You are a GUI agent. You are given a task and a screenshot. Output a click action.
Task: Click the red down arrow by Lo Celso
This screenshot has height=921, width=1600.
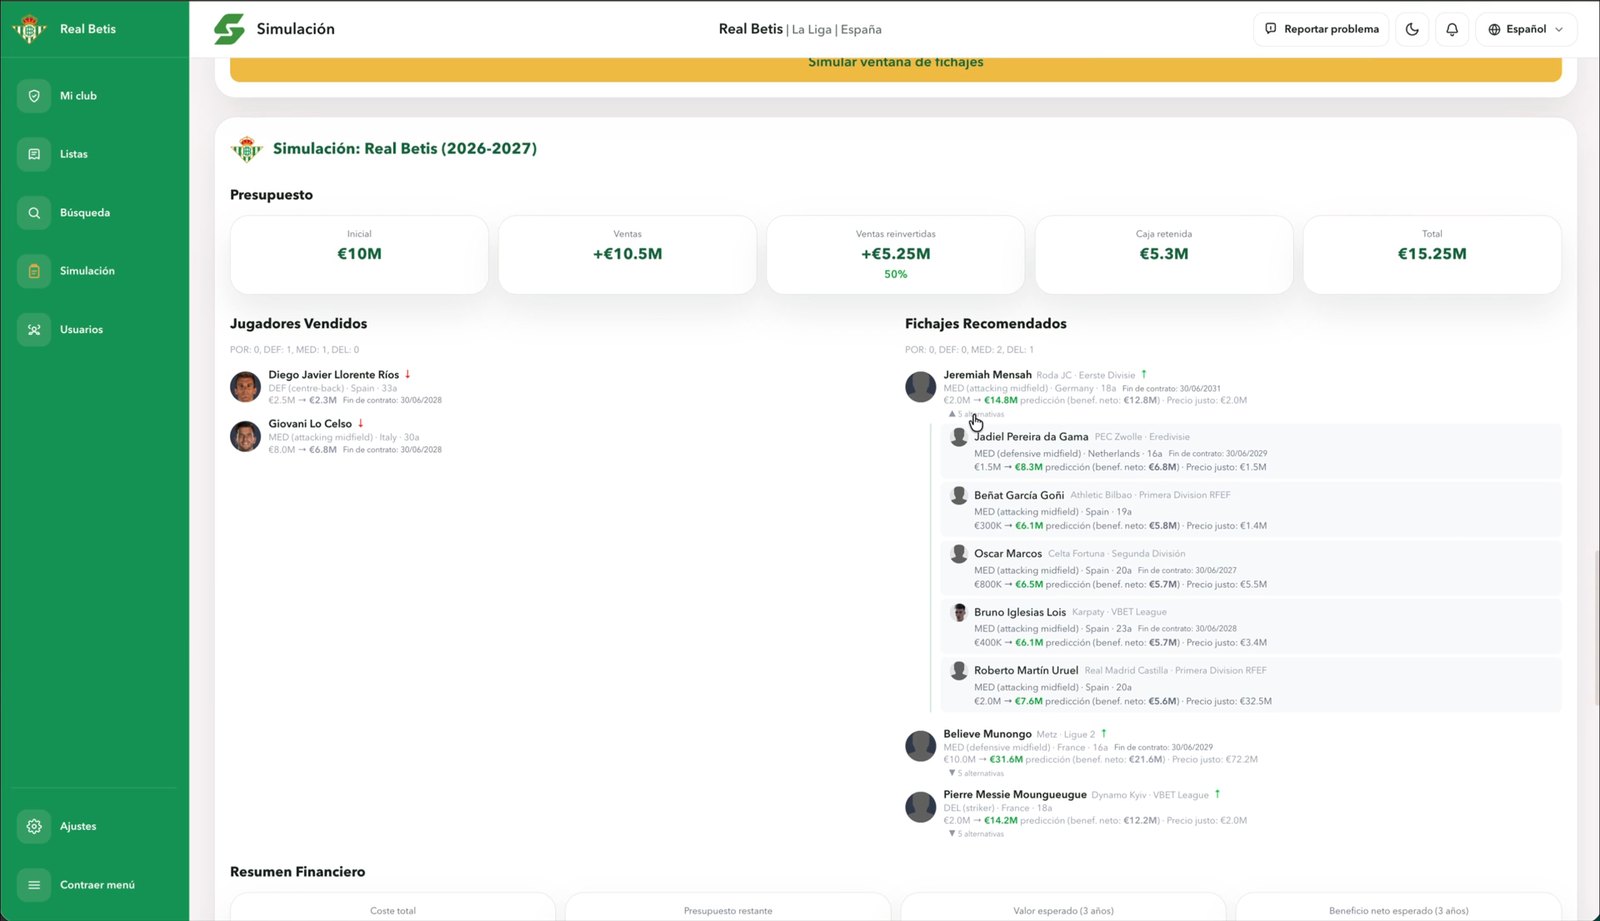(x=361, y=423)
